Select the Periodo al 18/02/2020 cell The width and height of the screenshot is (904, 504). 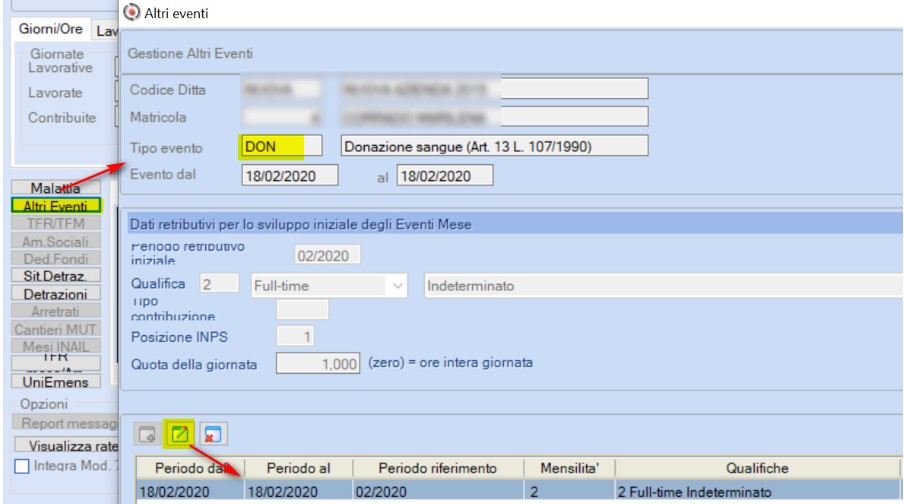[x=299, y=491]
